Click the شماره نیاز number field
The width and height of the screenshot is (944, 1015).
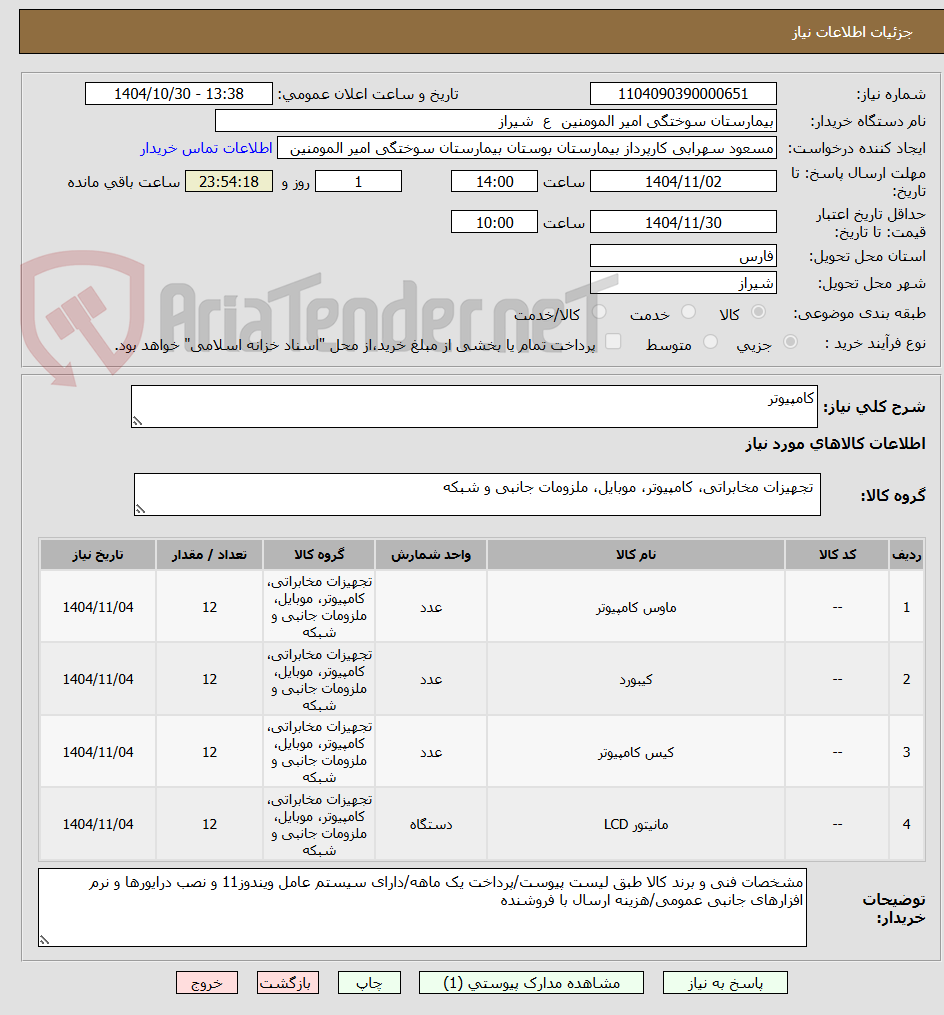pyautogui.click(x=683, y=94)
